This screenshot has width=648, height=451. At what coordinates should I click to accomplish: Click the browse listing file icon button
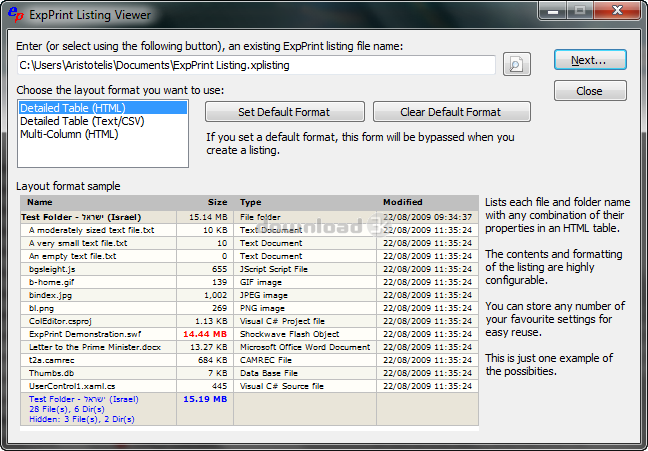coord(517,64)
